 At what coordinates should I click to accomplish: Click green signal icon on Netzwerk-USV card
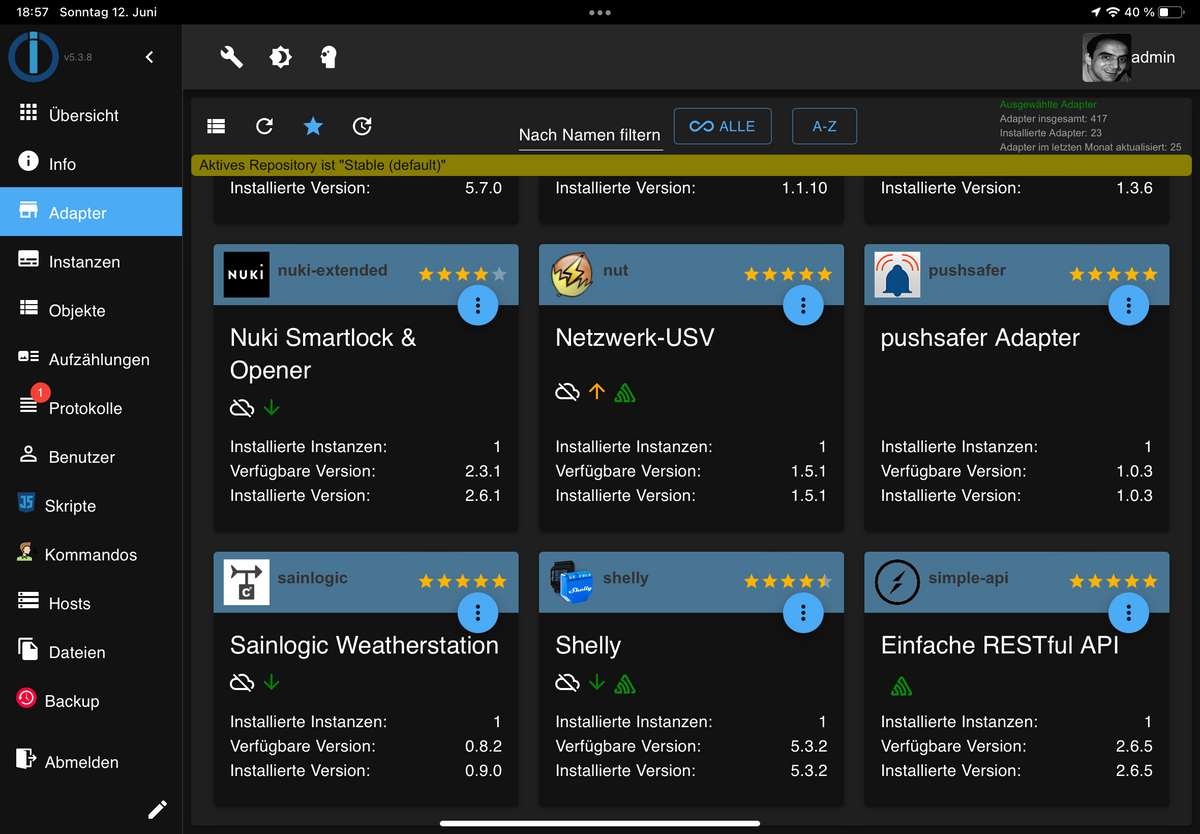[626, 393]
